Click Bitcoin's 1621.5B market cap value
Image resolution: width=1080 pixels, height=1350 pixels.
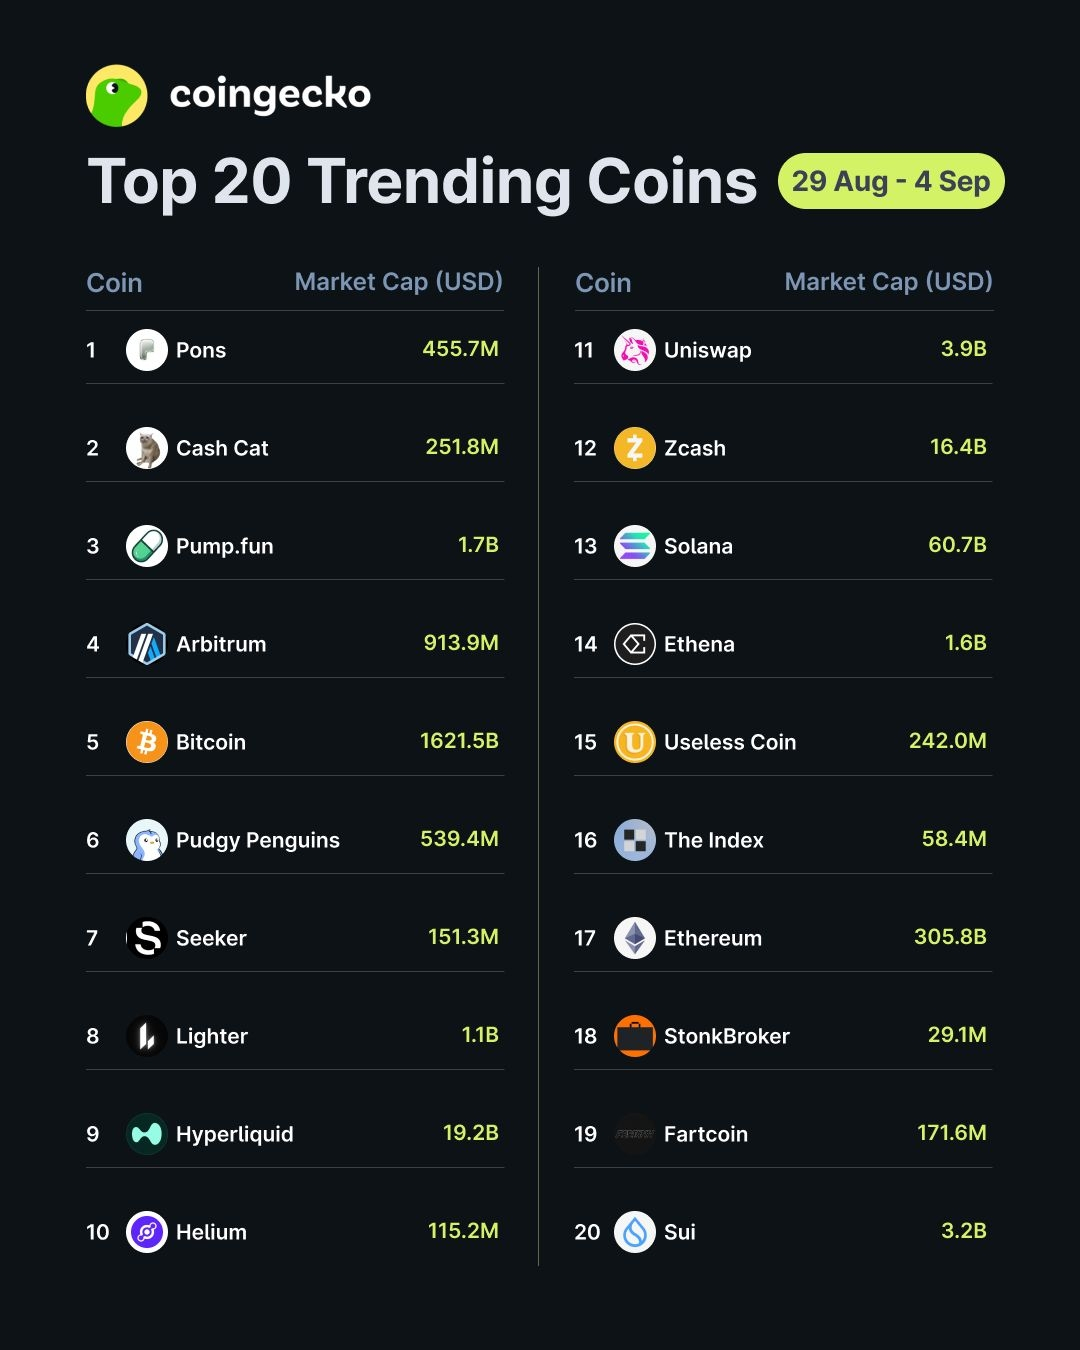tap(459, 741)
